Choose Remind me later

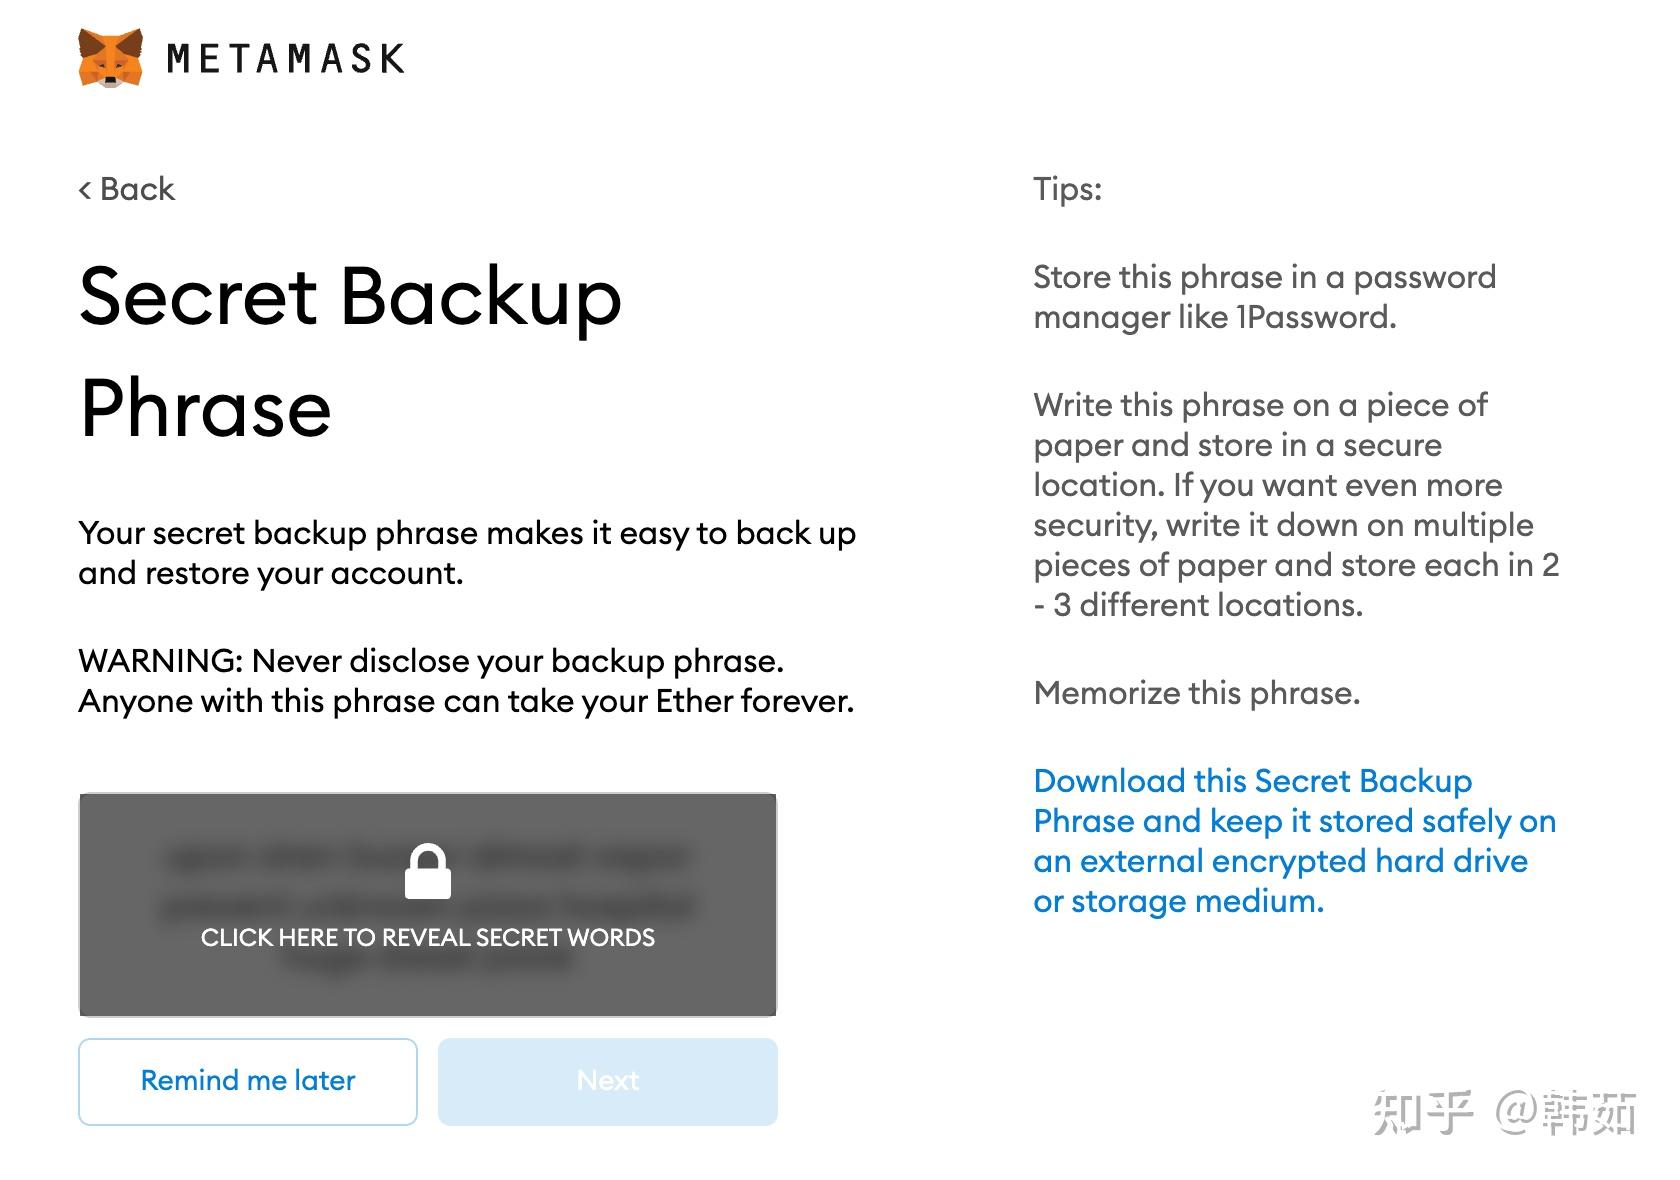tap(248, 1081)
